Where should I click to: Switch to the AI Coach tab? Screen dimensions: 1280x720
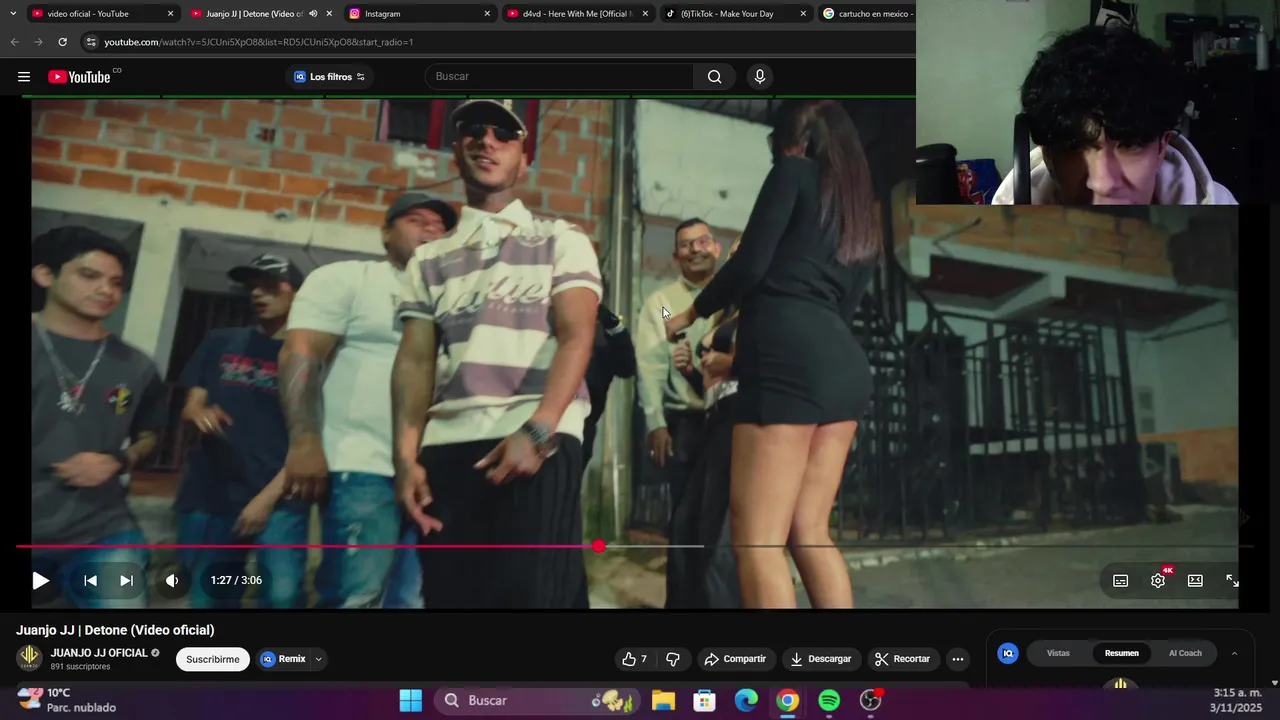coord(1185,653)
